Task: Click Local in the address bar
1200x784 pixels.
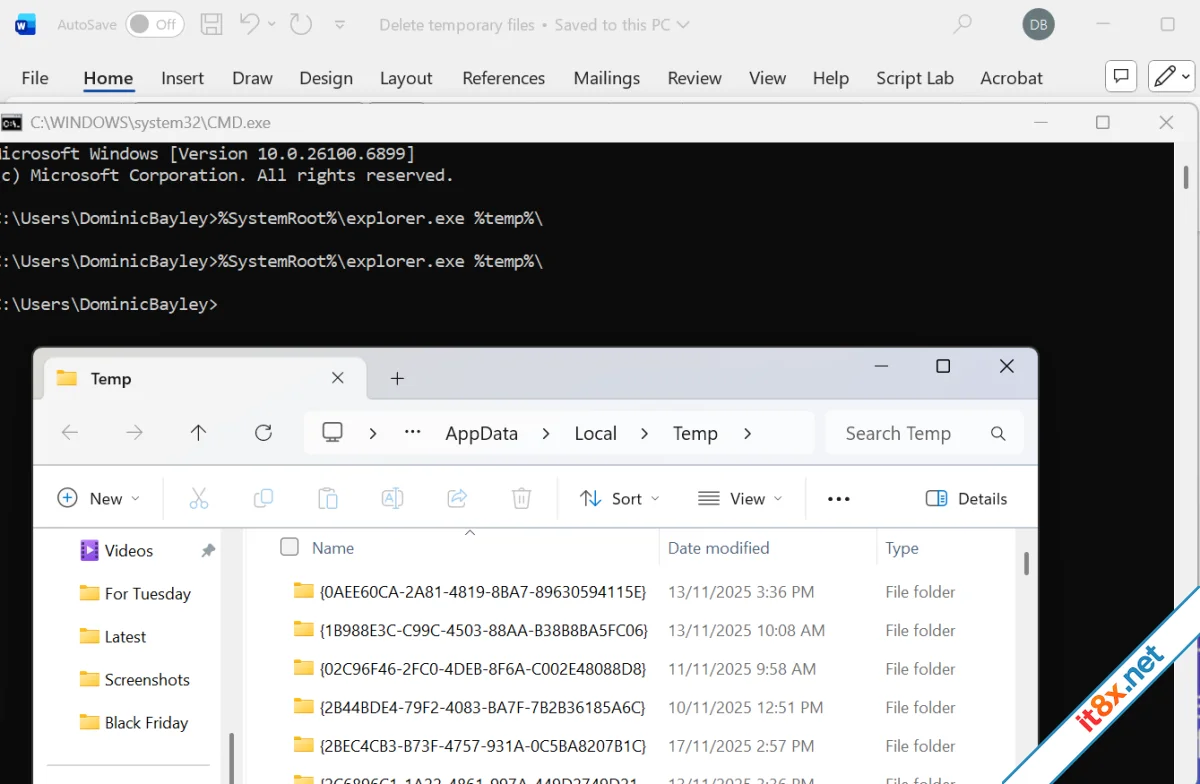Action: tap(596, 433)
